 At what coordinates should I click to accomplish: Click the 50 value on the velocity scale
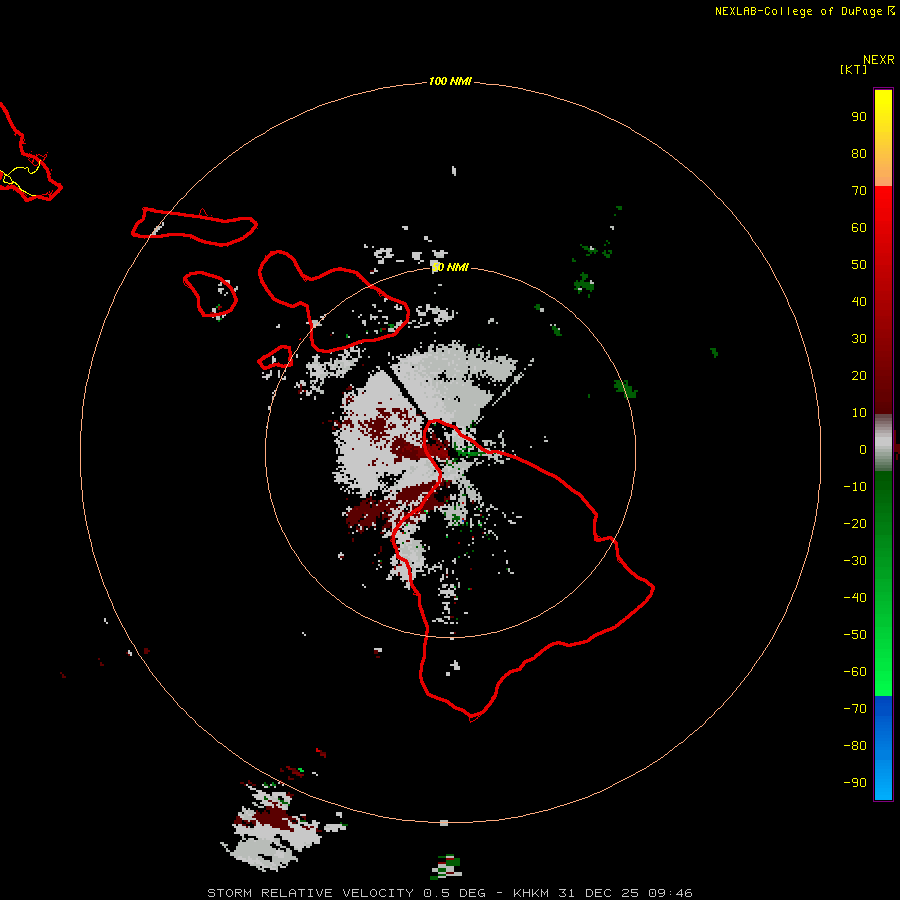point(859,265)
